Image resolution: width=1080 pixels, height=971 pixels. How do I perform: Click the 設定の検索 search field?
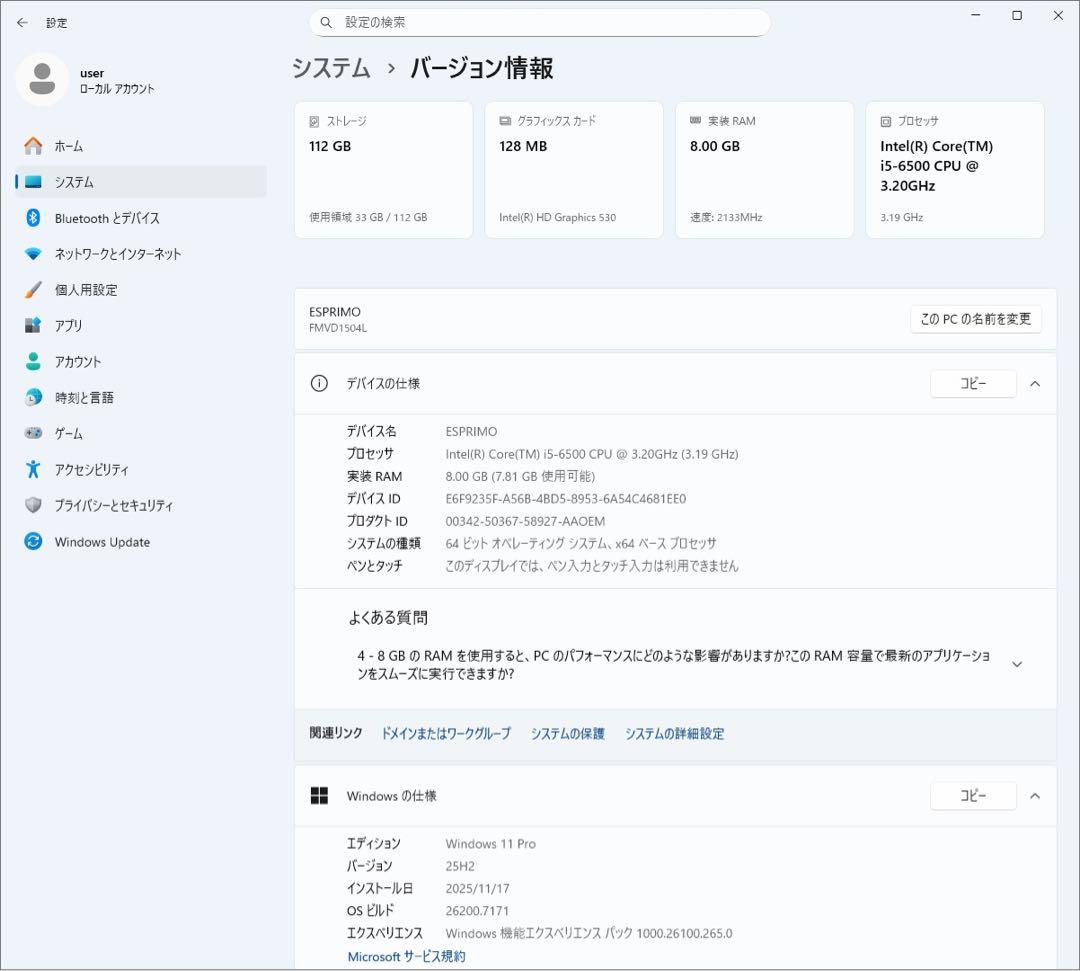pyautogui.click(x=540, y=22)
